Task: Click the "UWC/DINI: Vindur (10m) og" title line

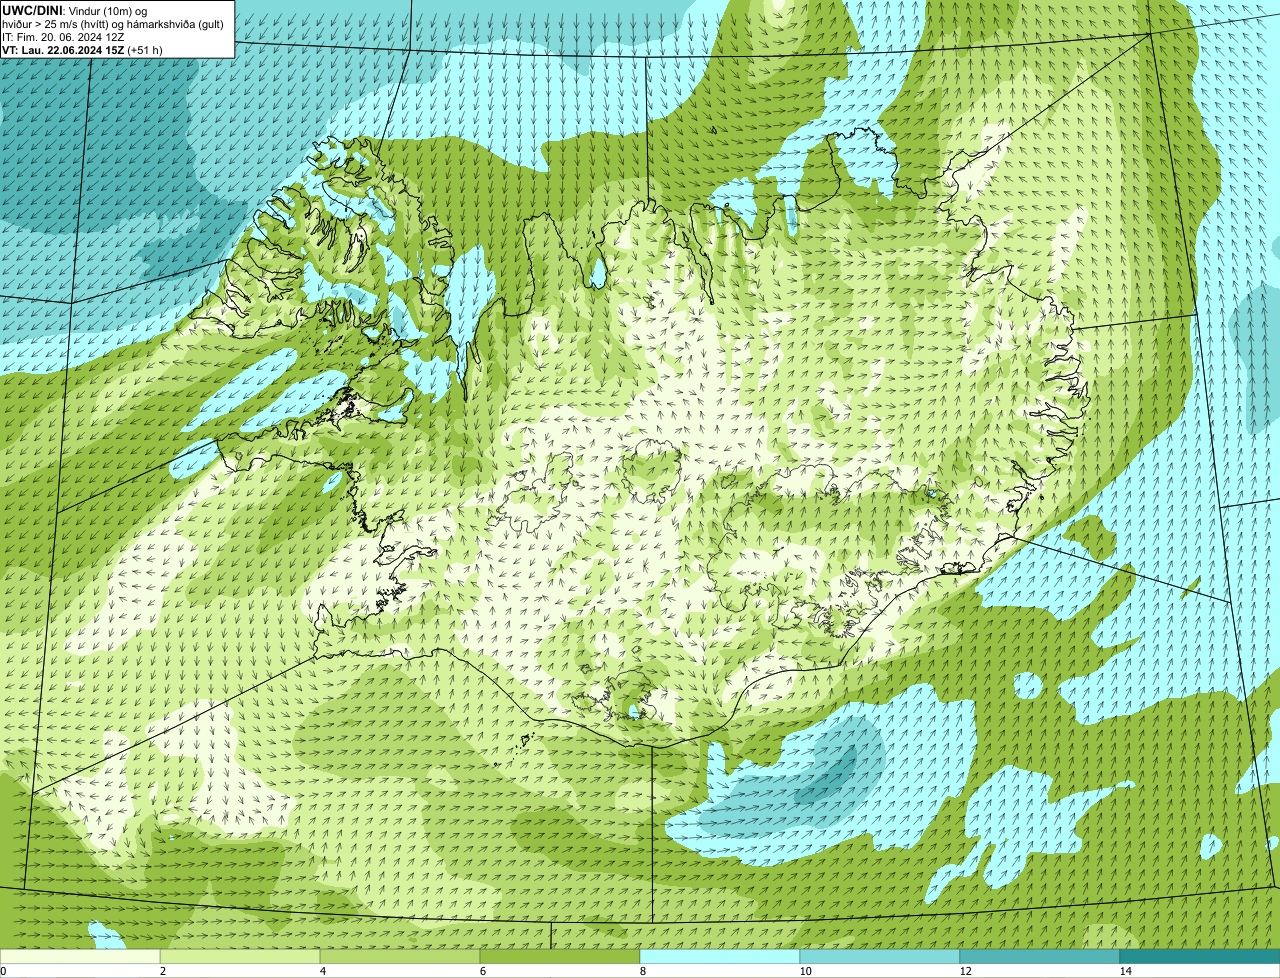Action: (75, 10)
